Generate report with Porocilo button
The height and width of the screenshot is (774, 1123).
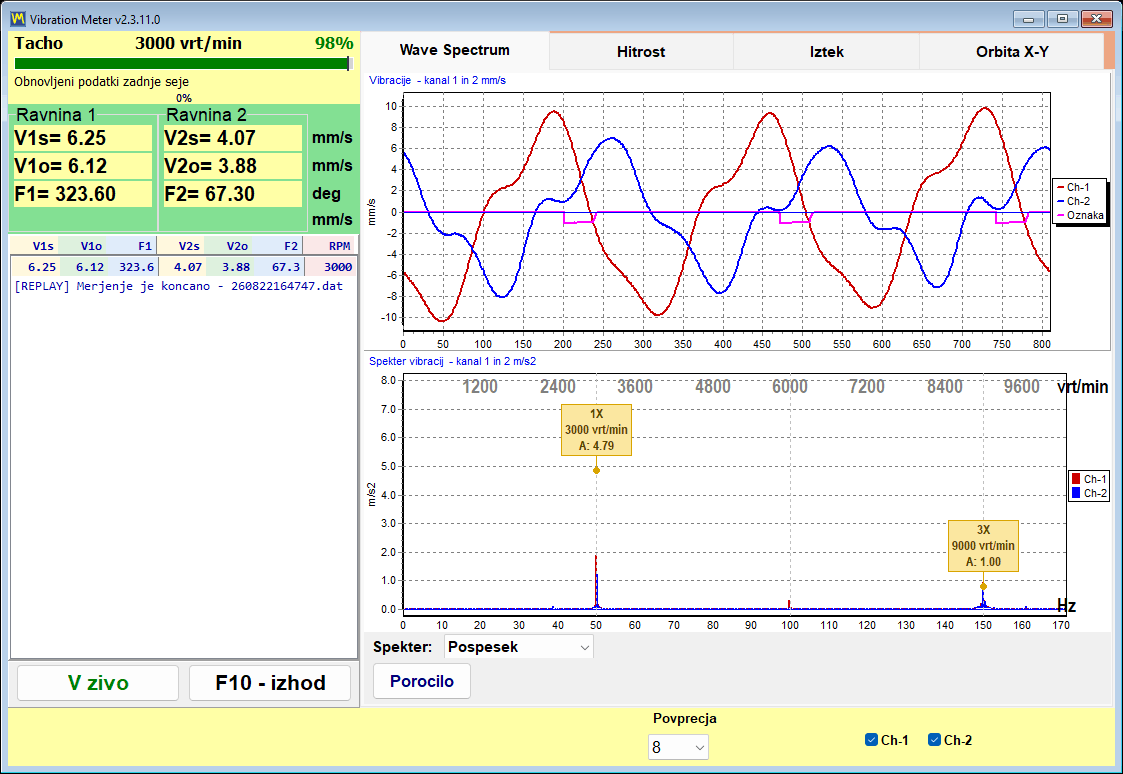coord(422,681)
